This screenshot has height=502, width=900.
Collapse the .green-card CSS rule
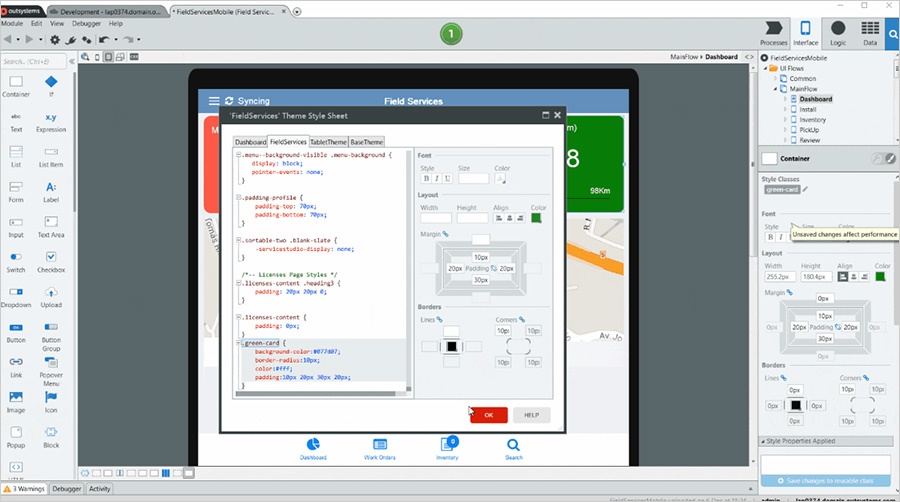pos(239,343)
